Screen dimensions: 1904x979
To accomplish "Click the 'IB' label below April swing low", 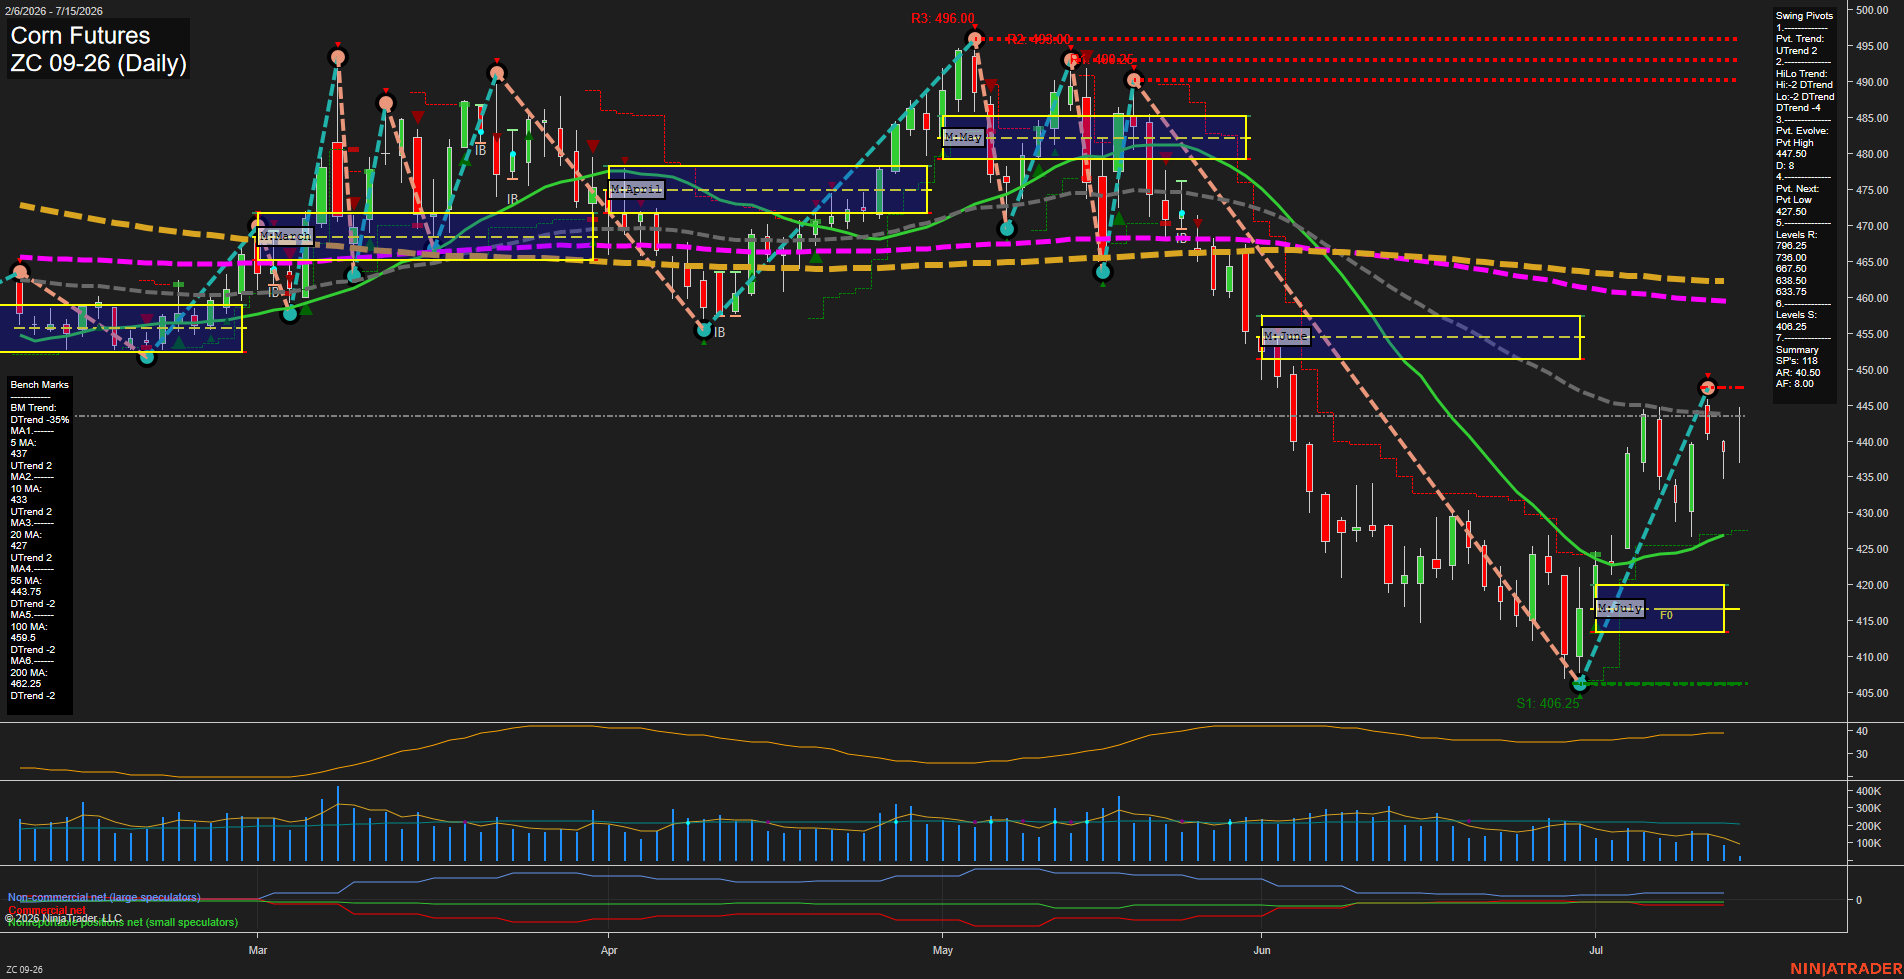I will click(719, 332).
